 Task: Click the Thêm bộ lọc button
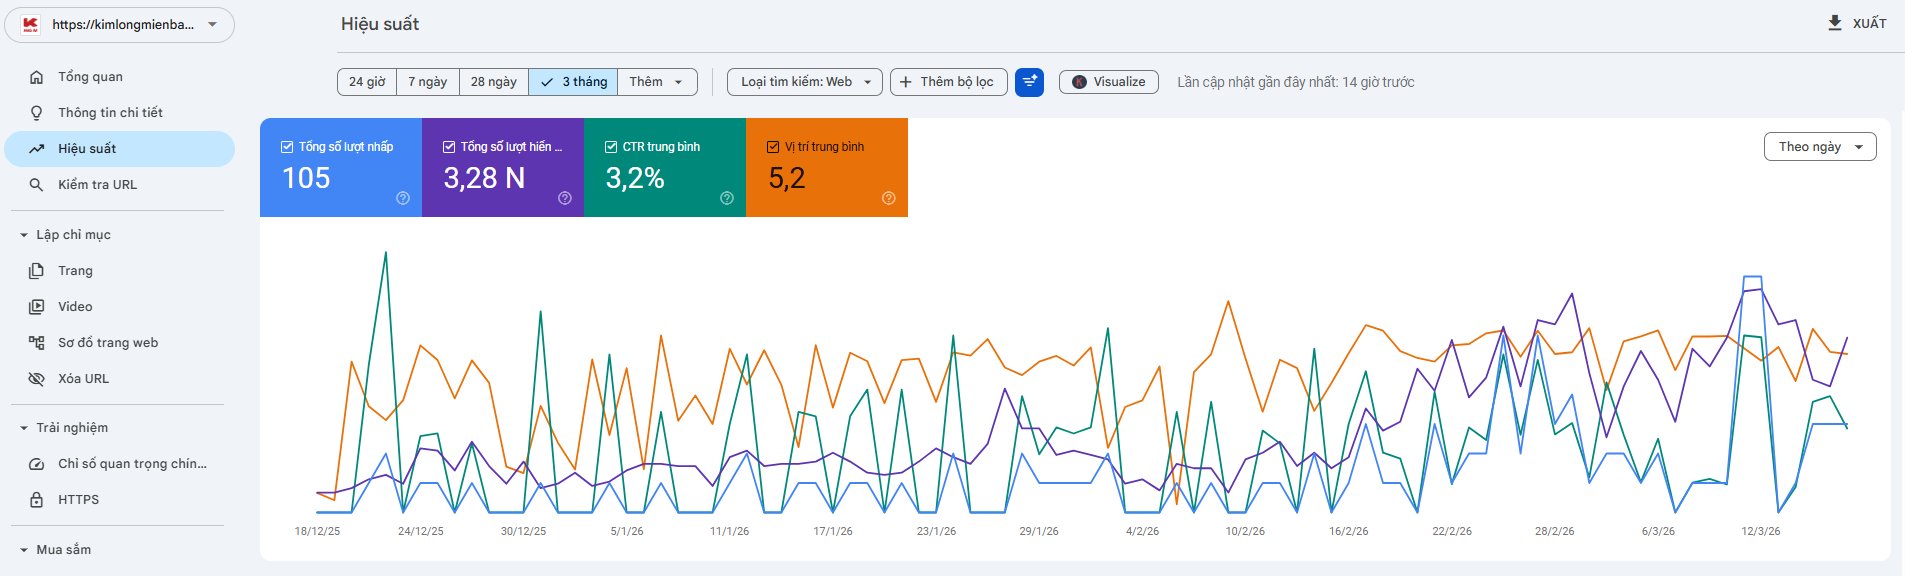pyautogui.click(x=948, y=82)
